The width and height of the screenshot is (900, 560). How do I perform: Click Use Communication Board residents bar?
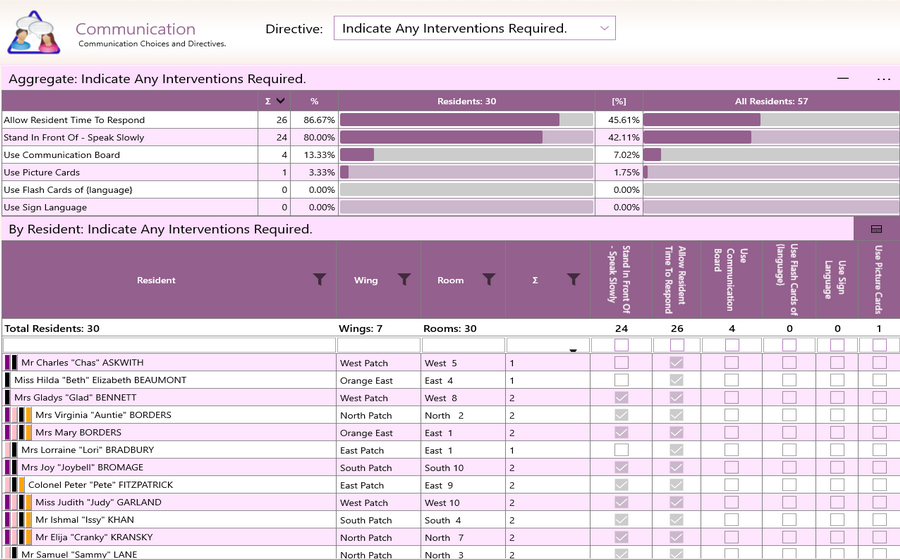pyautogui.click(x=467, y=154)
